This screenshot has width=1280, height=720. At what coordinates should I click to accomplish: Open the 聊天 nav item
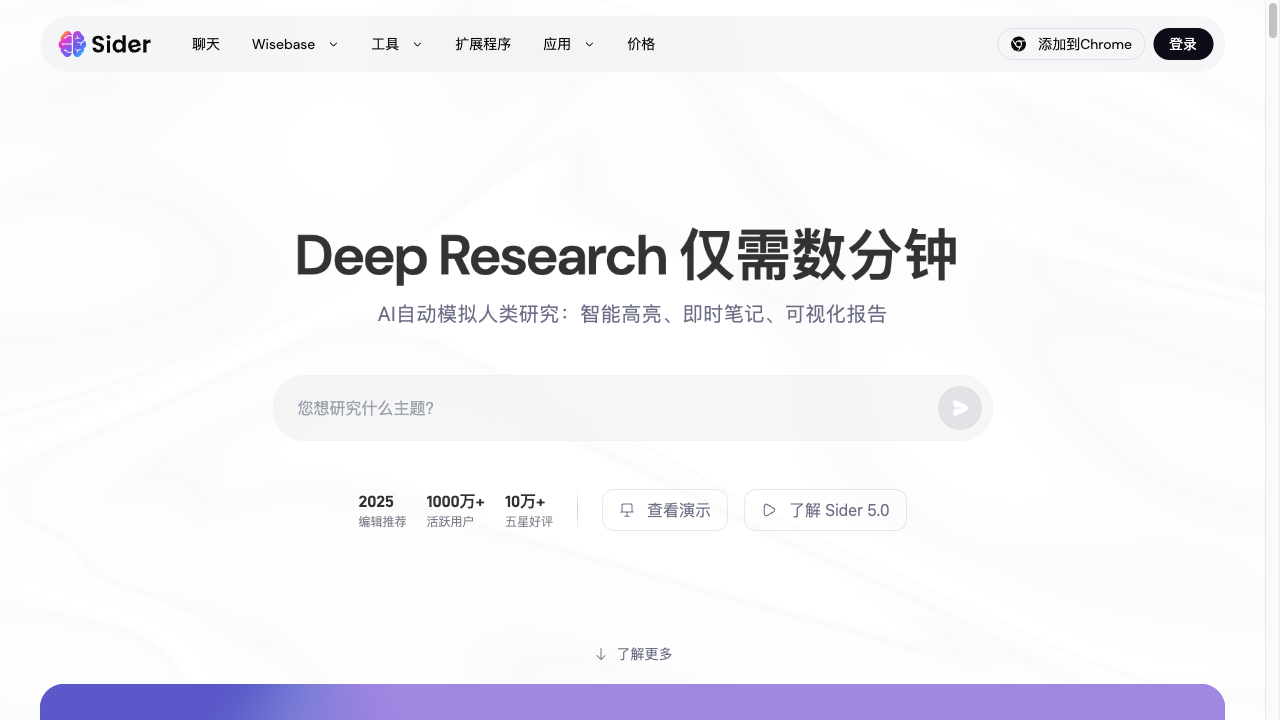[x=206, y=44]
